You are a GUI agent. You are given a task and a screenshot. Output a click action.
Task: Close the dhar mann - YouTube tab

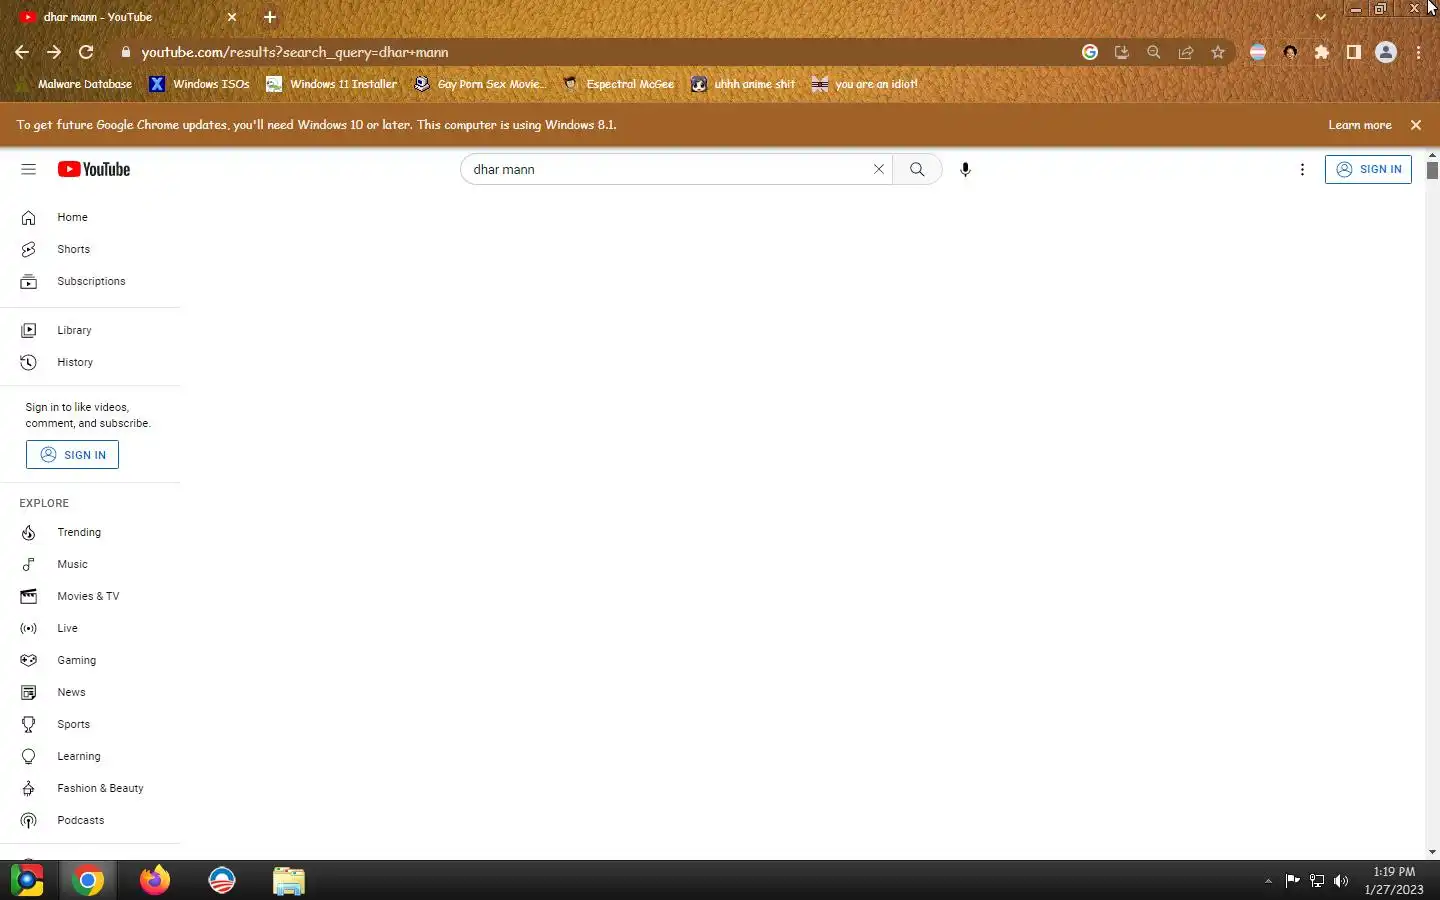click(x=232, y=17)
